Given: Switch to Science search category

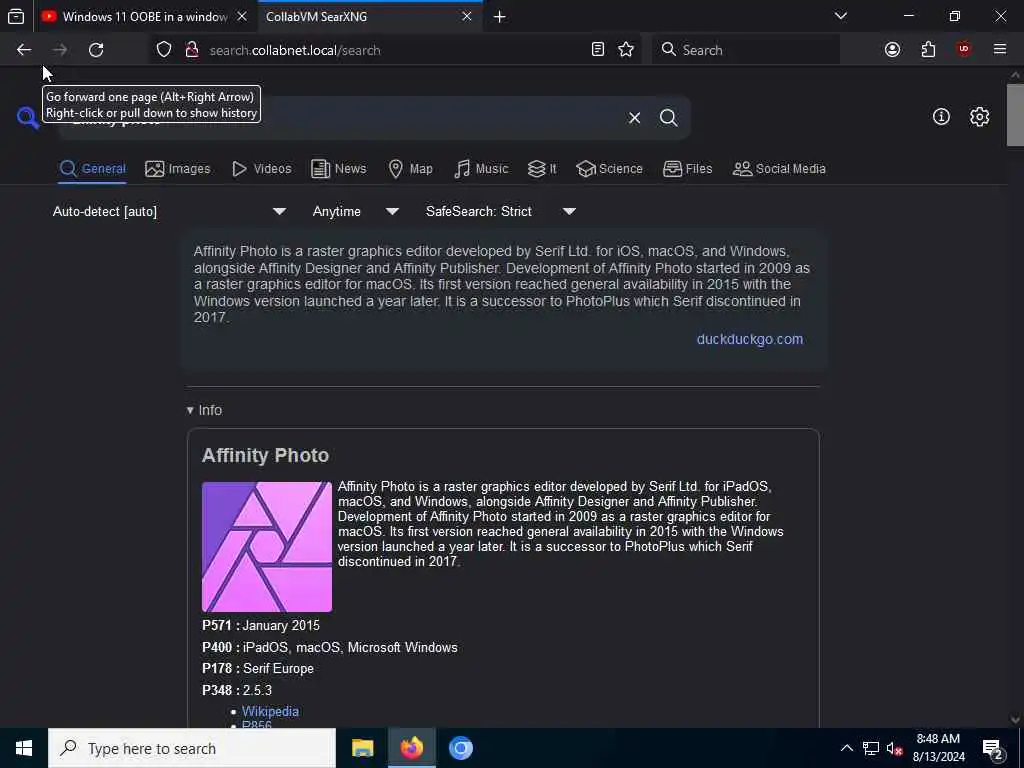Looking at the screenshot, I should 609,168.
